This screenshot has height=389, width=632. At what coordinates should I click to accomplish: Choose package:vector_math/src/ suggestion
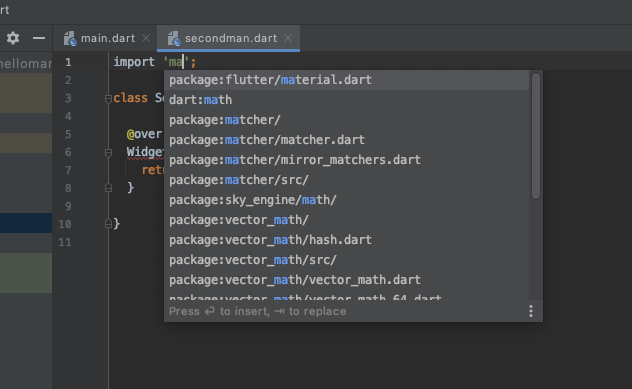[347, 260]
